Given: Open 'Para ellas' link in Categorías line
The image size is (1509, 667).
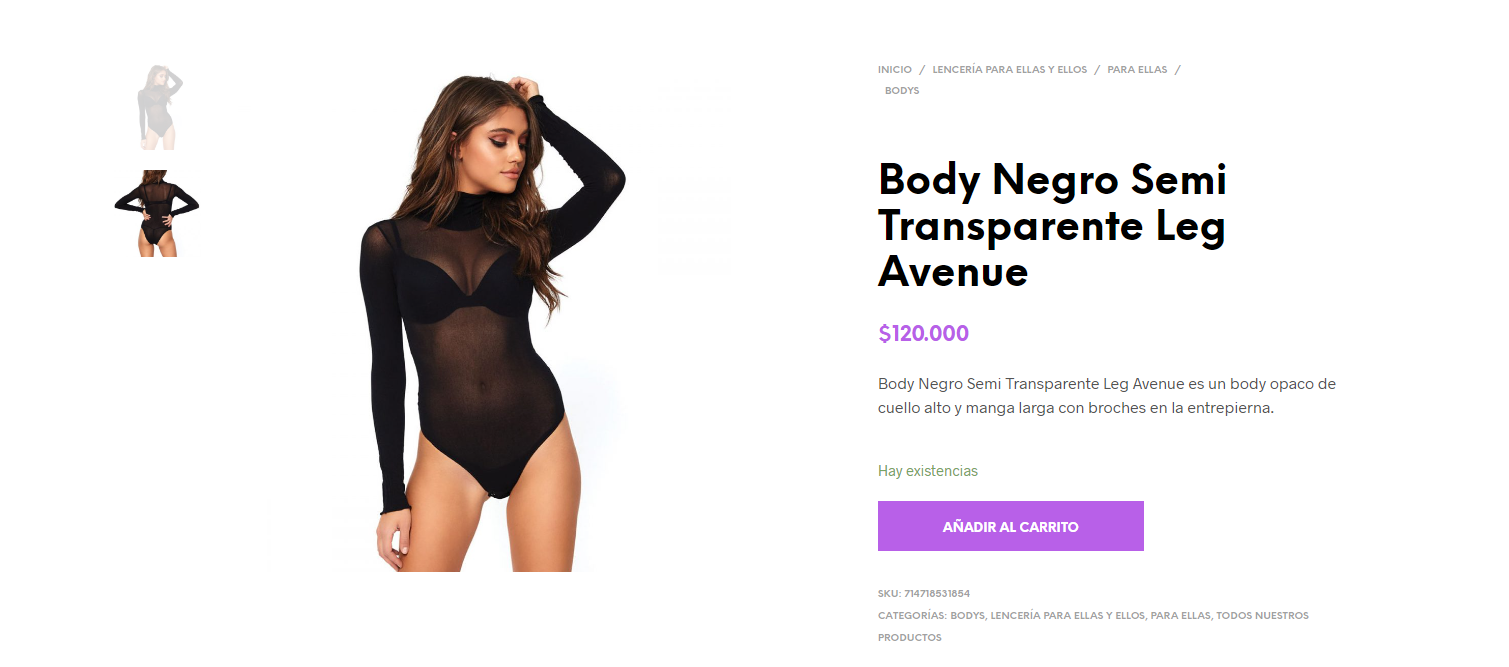Looking at the screenshot, I should (1181, 616).
